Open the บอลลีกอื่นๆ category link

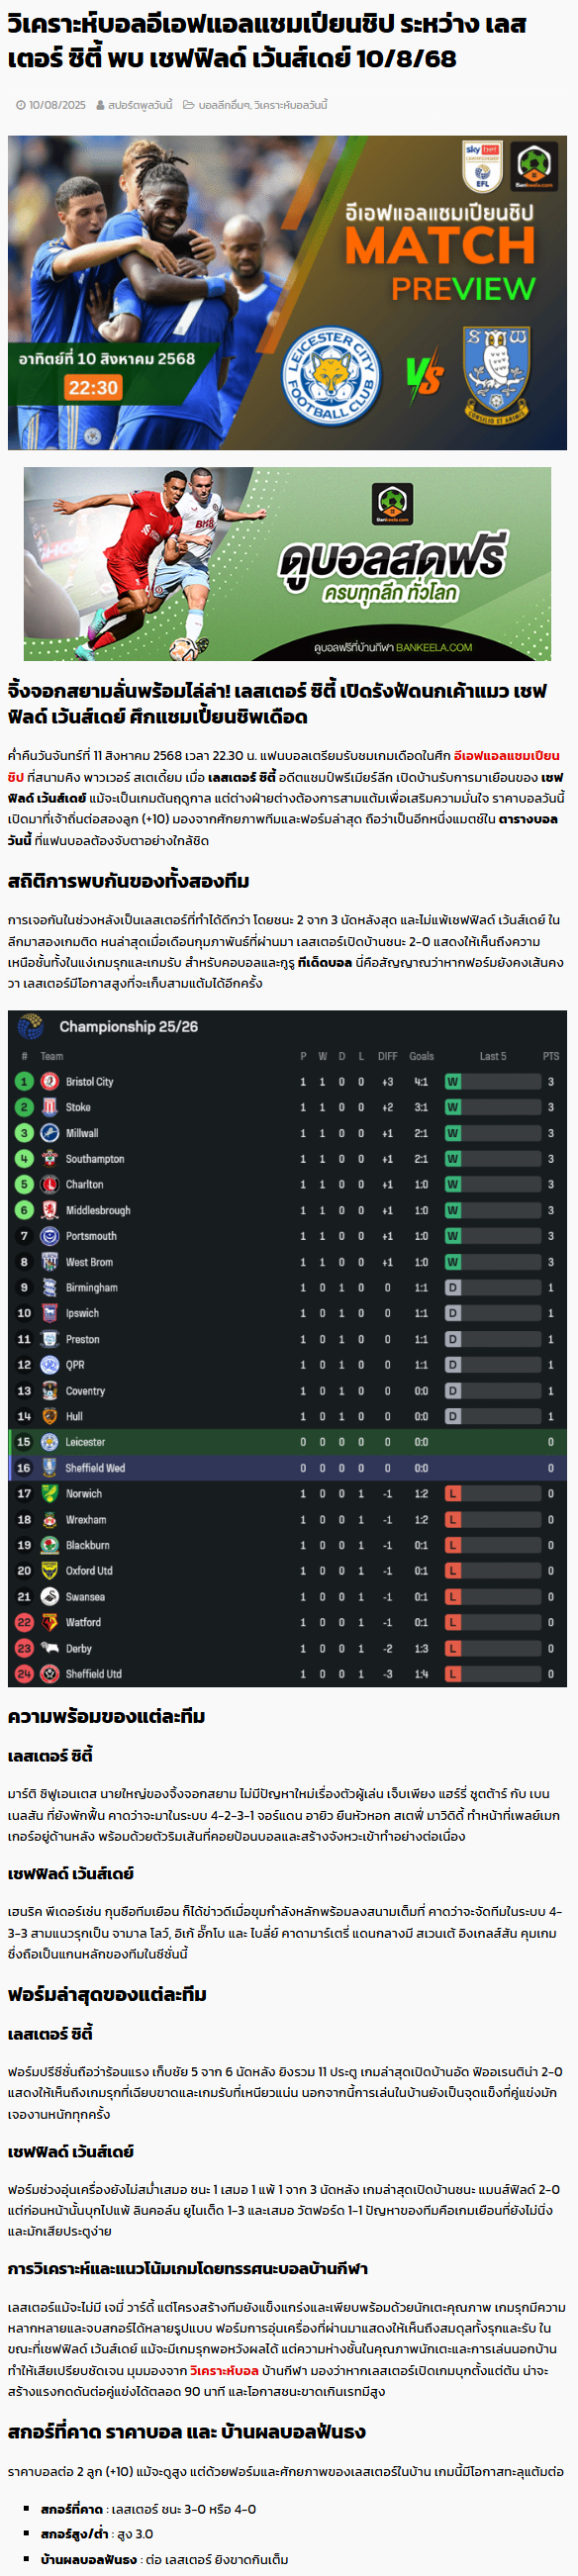(x=224, y=105)
